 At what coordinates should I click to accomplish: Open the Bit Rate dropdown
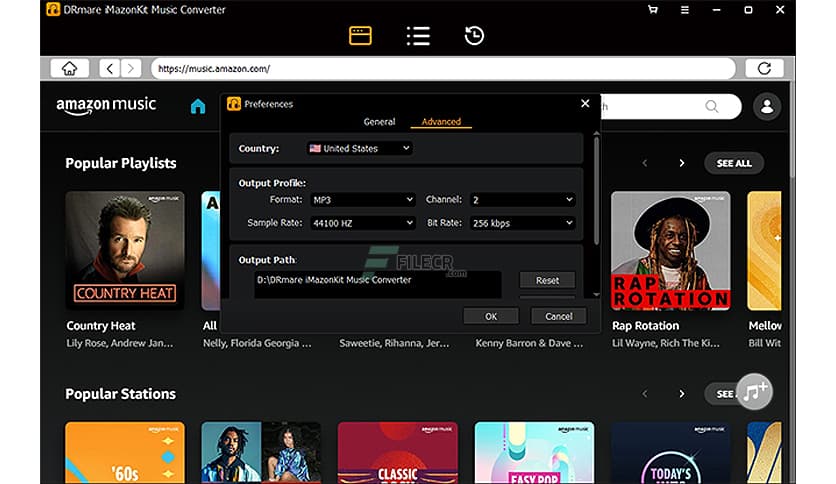pyautogui.click(x=522, y=223)
